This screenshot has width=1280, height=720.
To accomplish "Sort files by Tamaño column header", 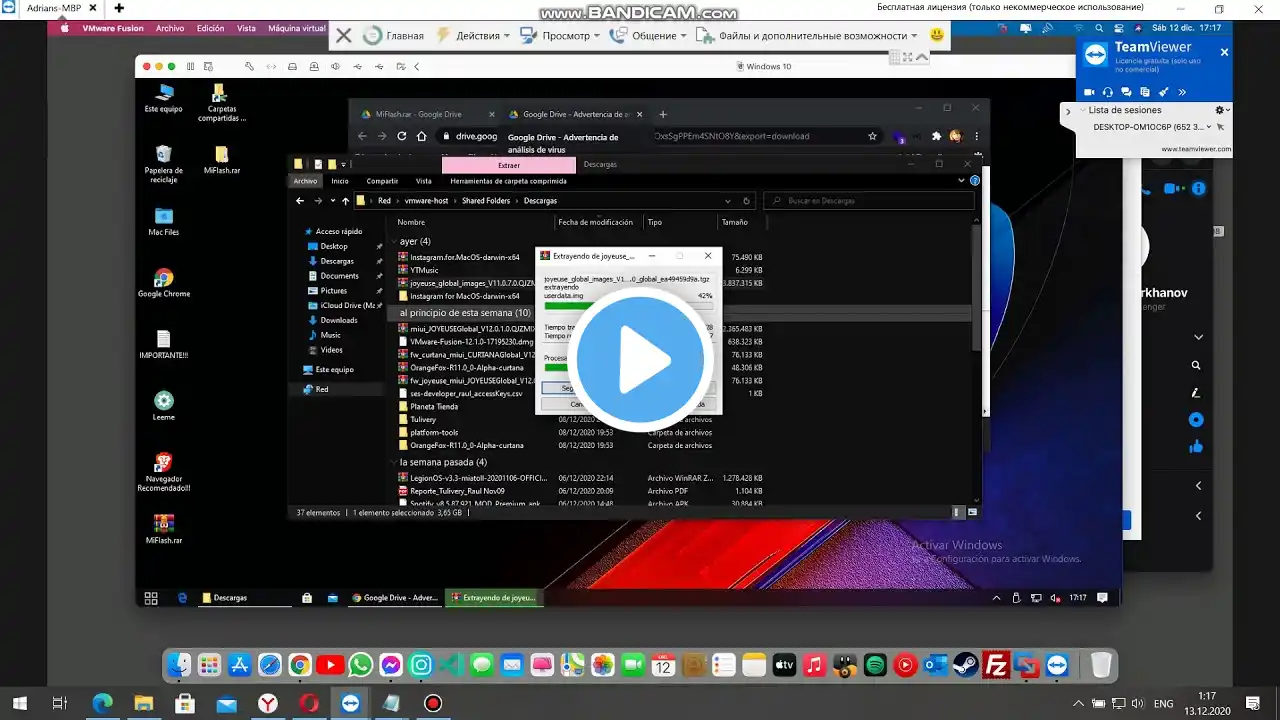I will [734, 222].
